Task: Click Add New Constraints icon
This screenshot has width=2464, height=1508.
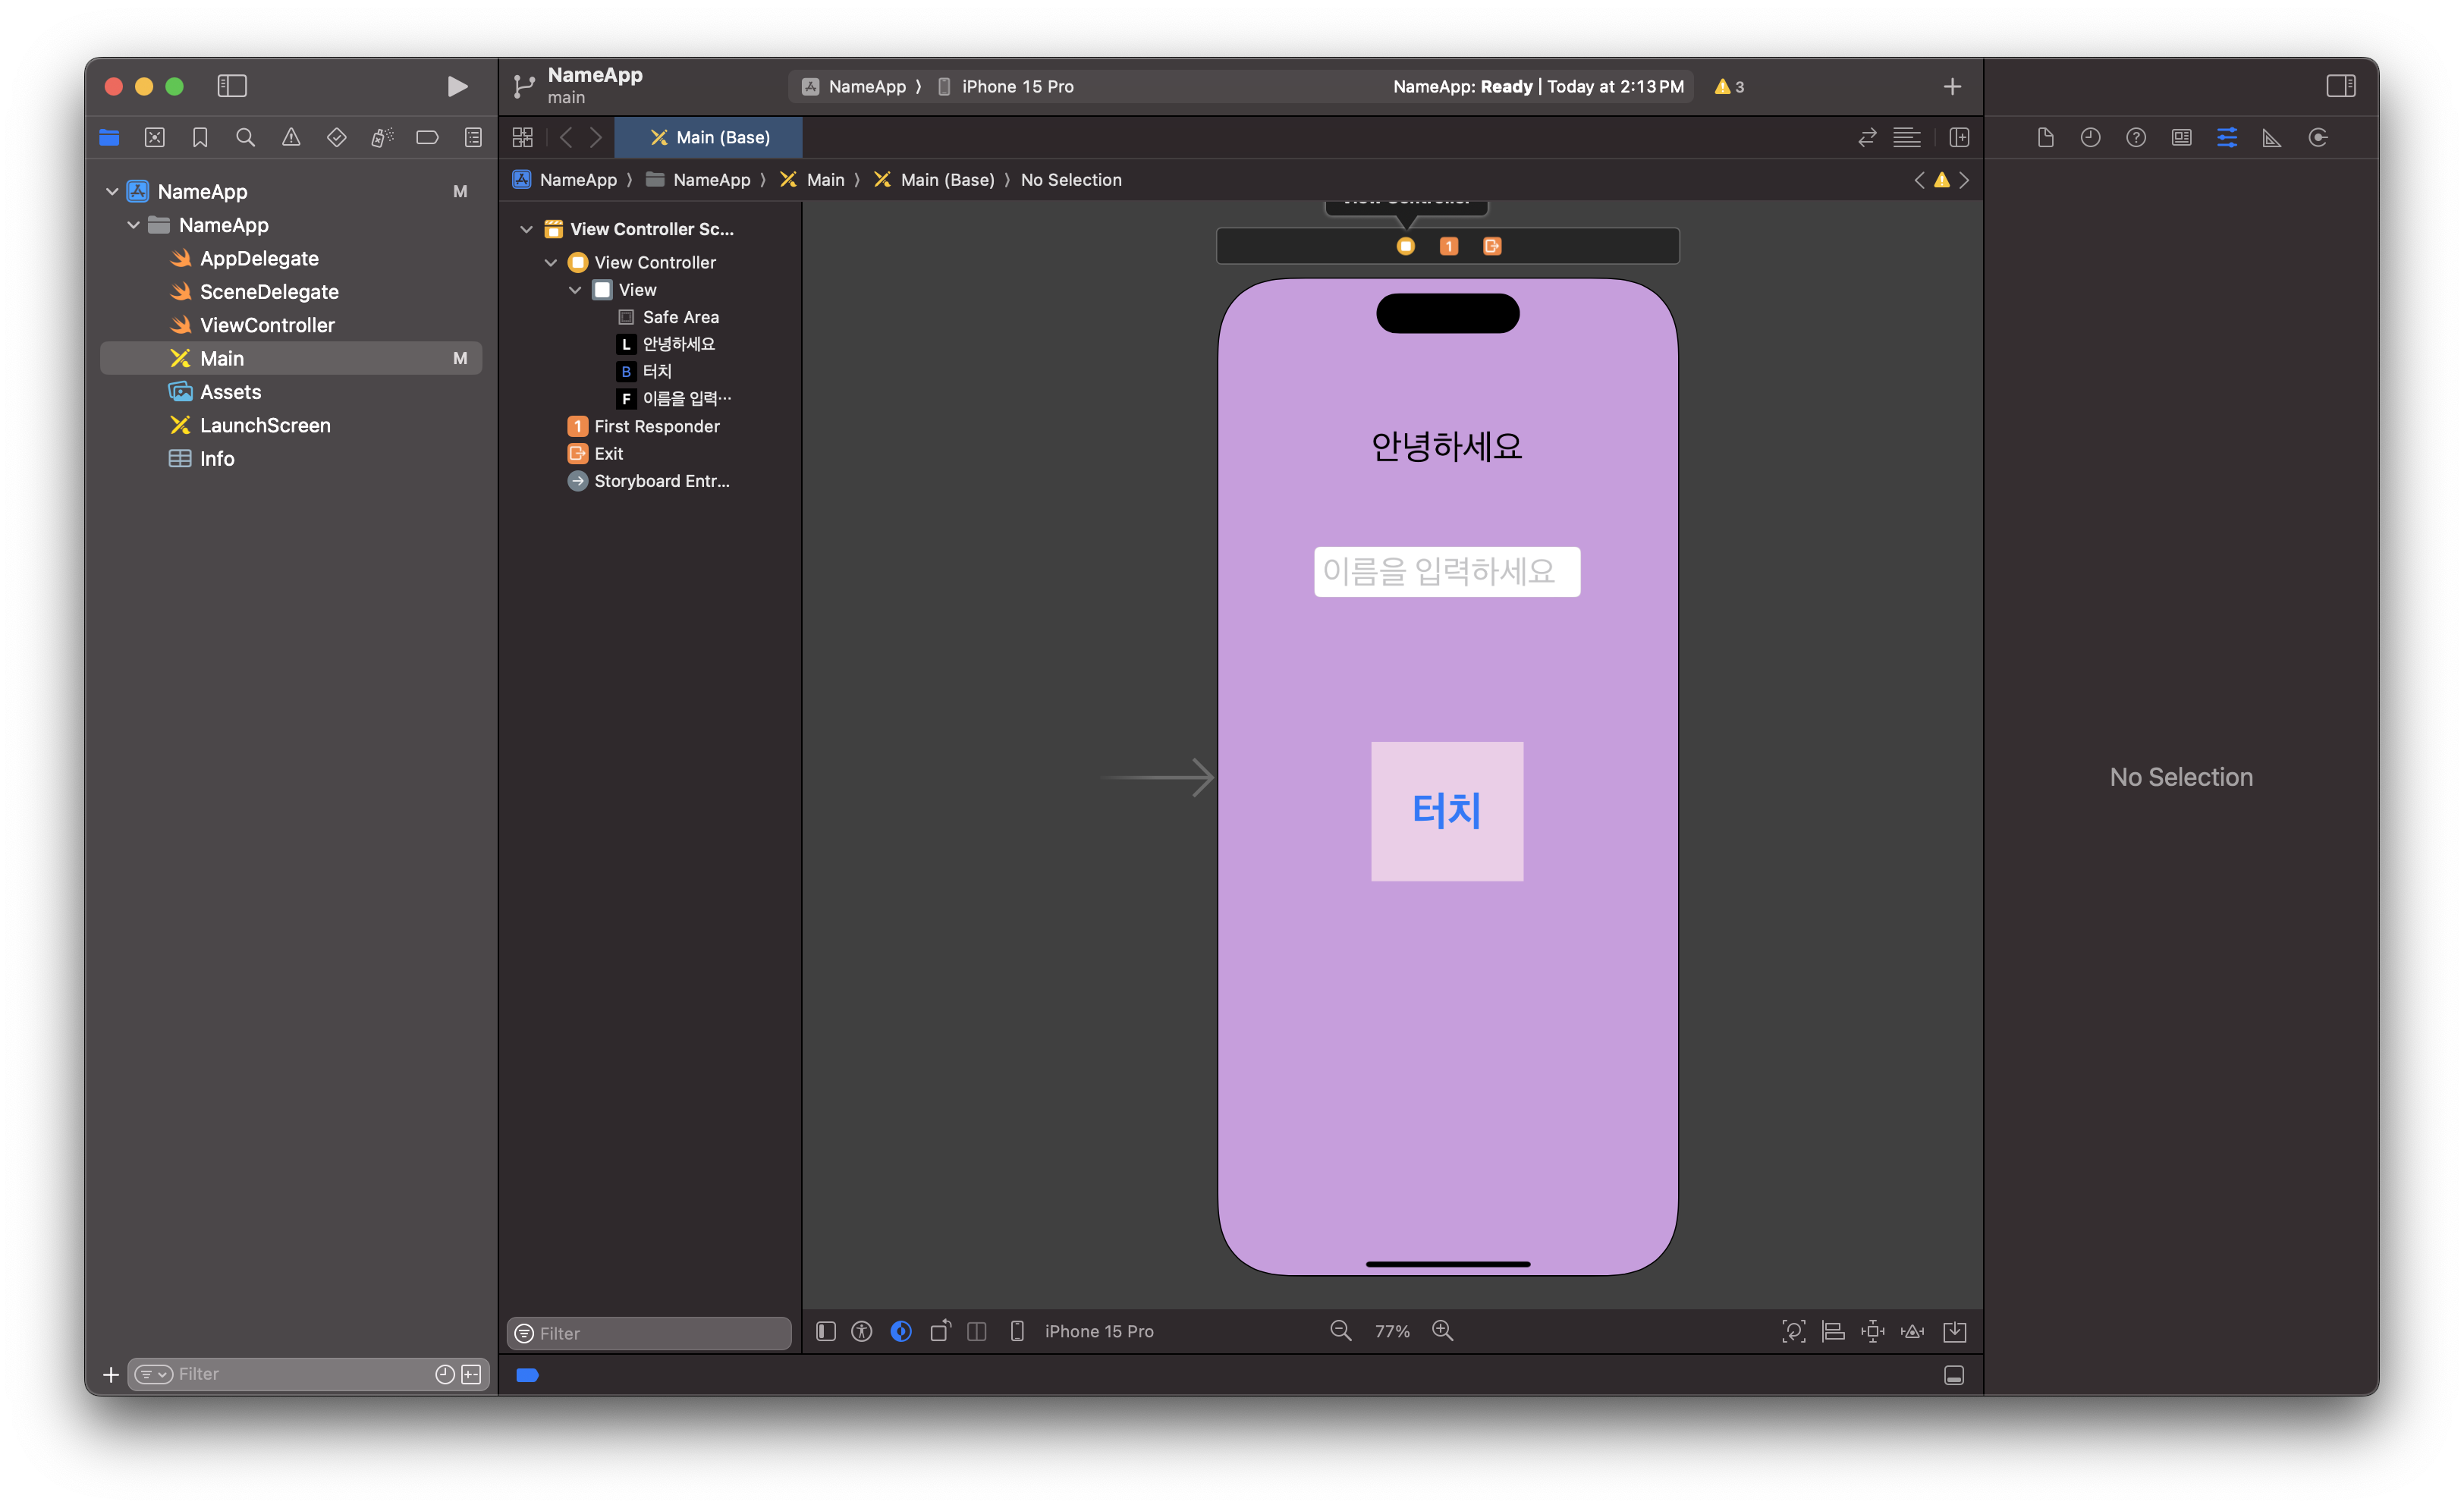Action: click(x=1872, y=1331)
